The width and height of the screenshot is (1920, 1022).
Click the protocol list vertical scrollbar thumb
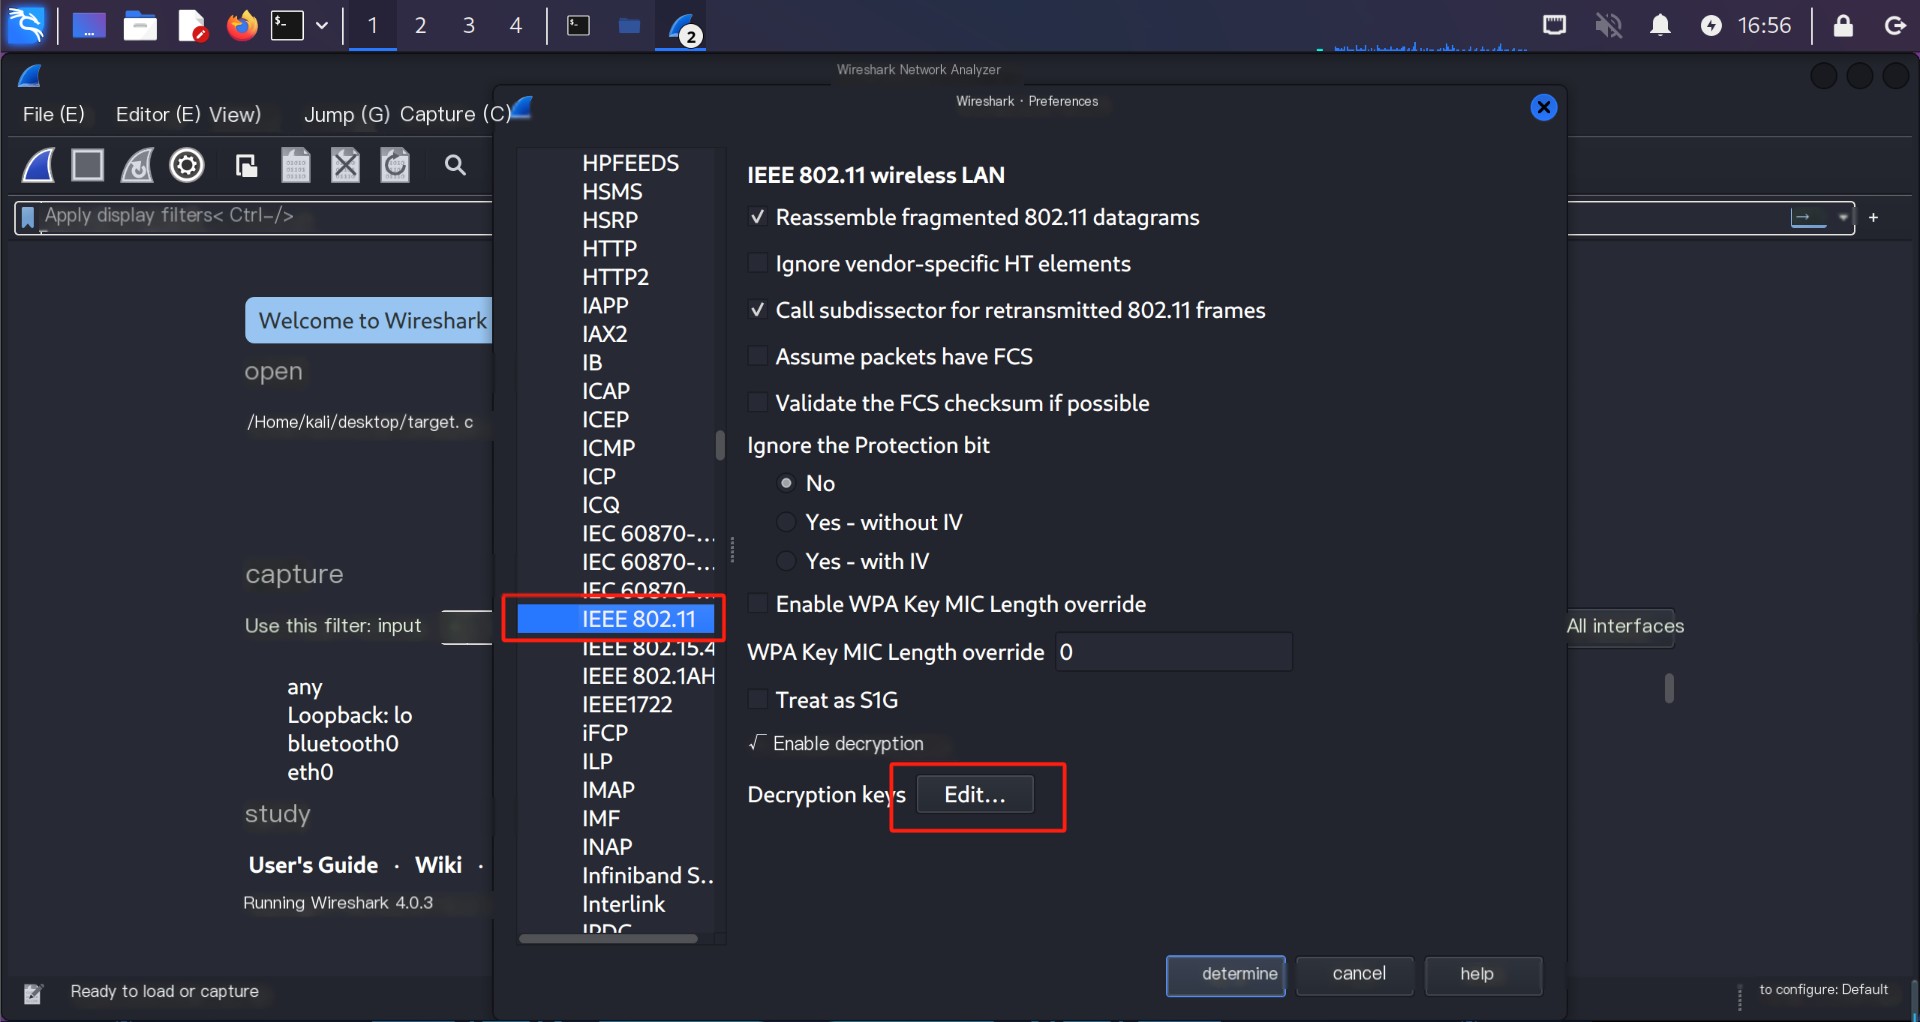click(720, 445)
